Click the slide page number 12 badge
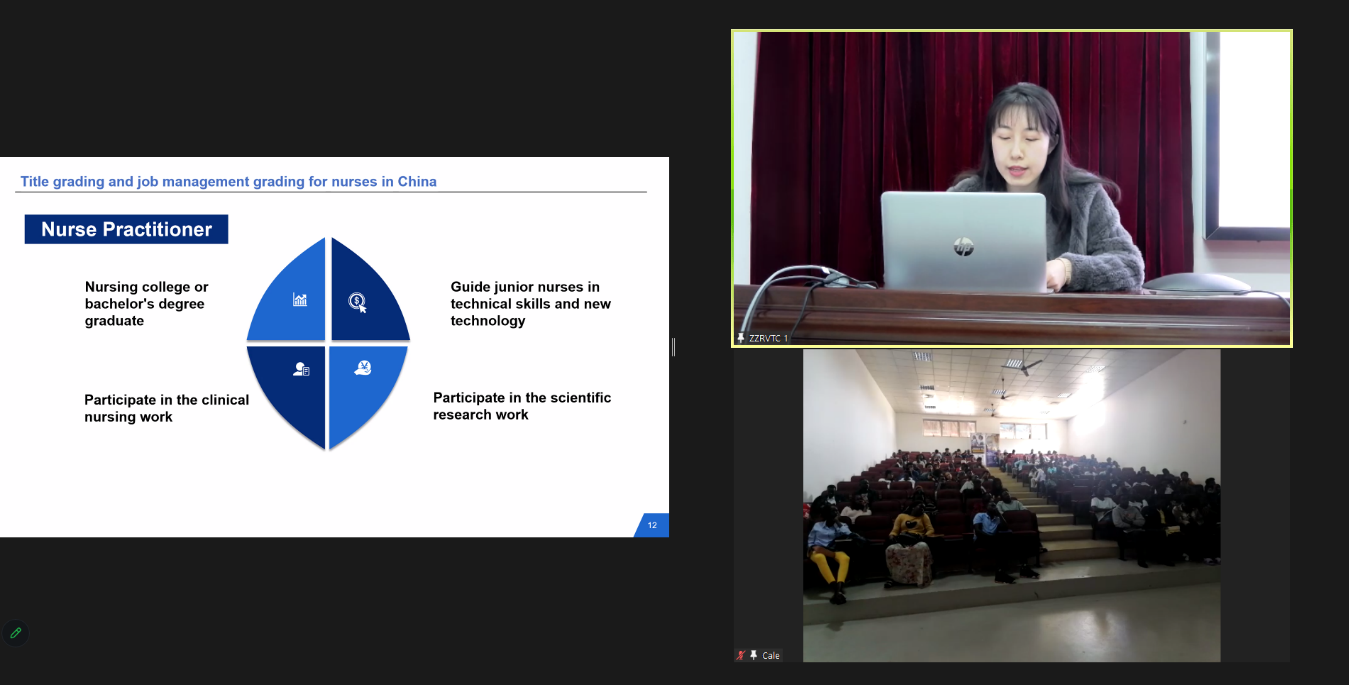 pyautogui.click(x=652, y=525)
